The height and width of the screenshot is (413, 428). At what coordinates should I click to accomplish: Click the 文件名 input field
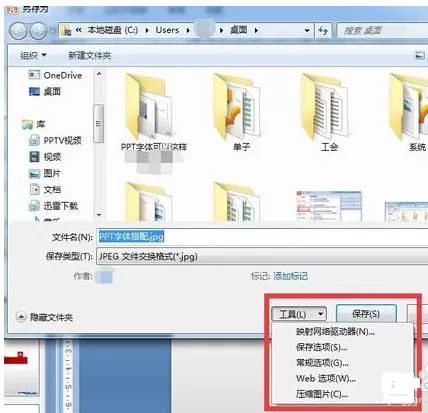262,237
